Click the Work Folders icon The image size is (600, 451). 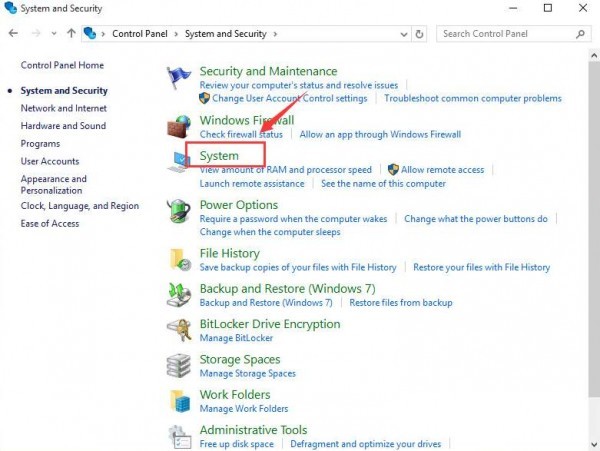tap(180, 401)
